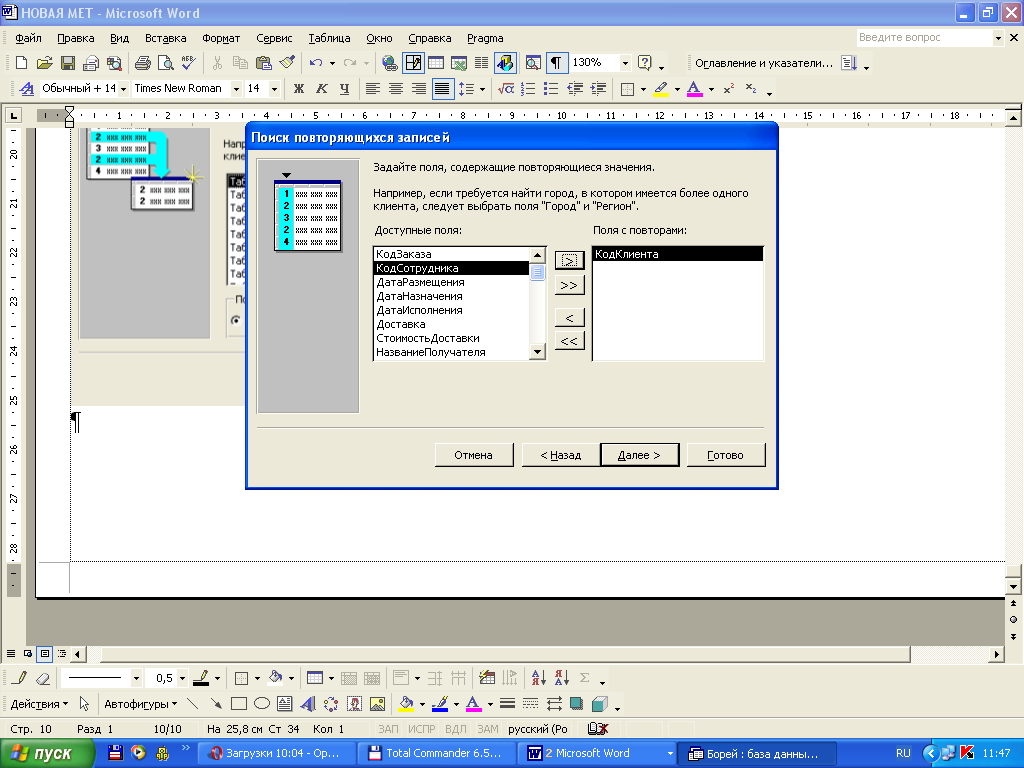Open the Справка menu

point(429,38)
